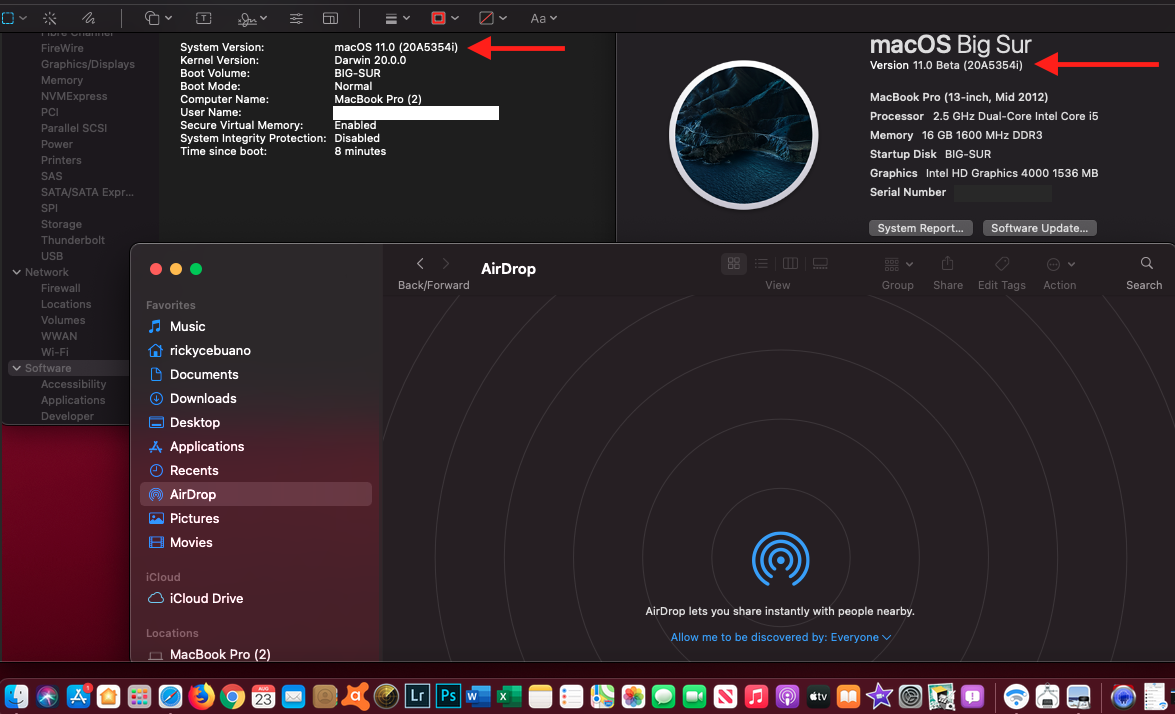Click the AirDrop radar icon in center

click(780, 559)
